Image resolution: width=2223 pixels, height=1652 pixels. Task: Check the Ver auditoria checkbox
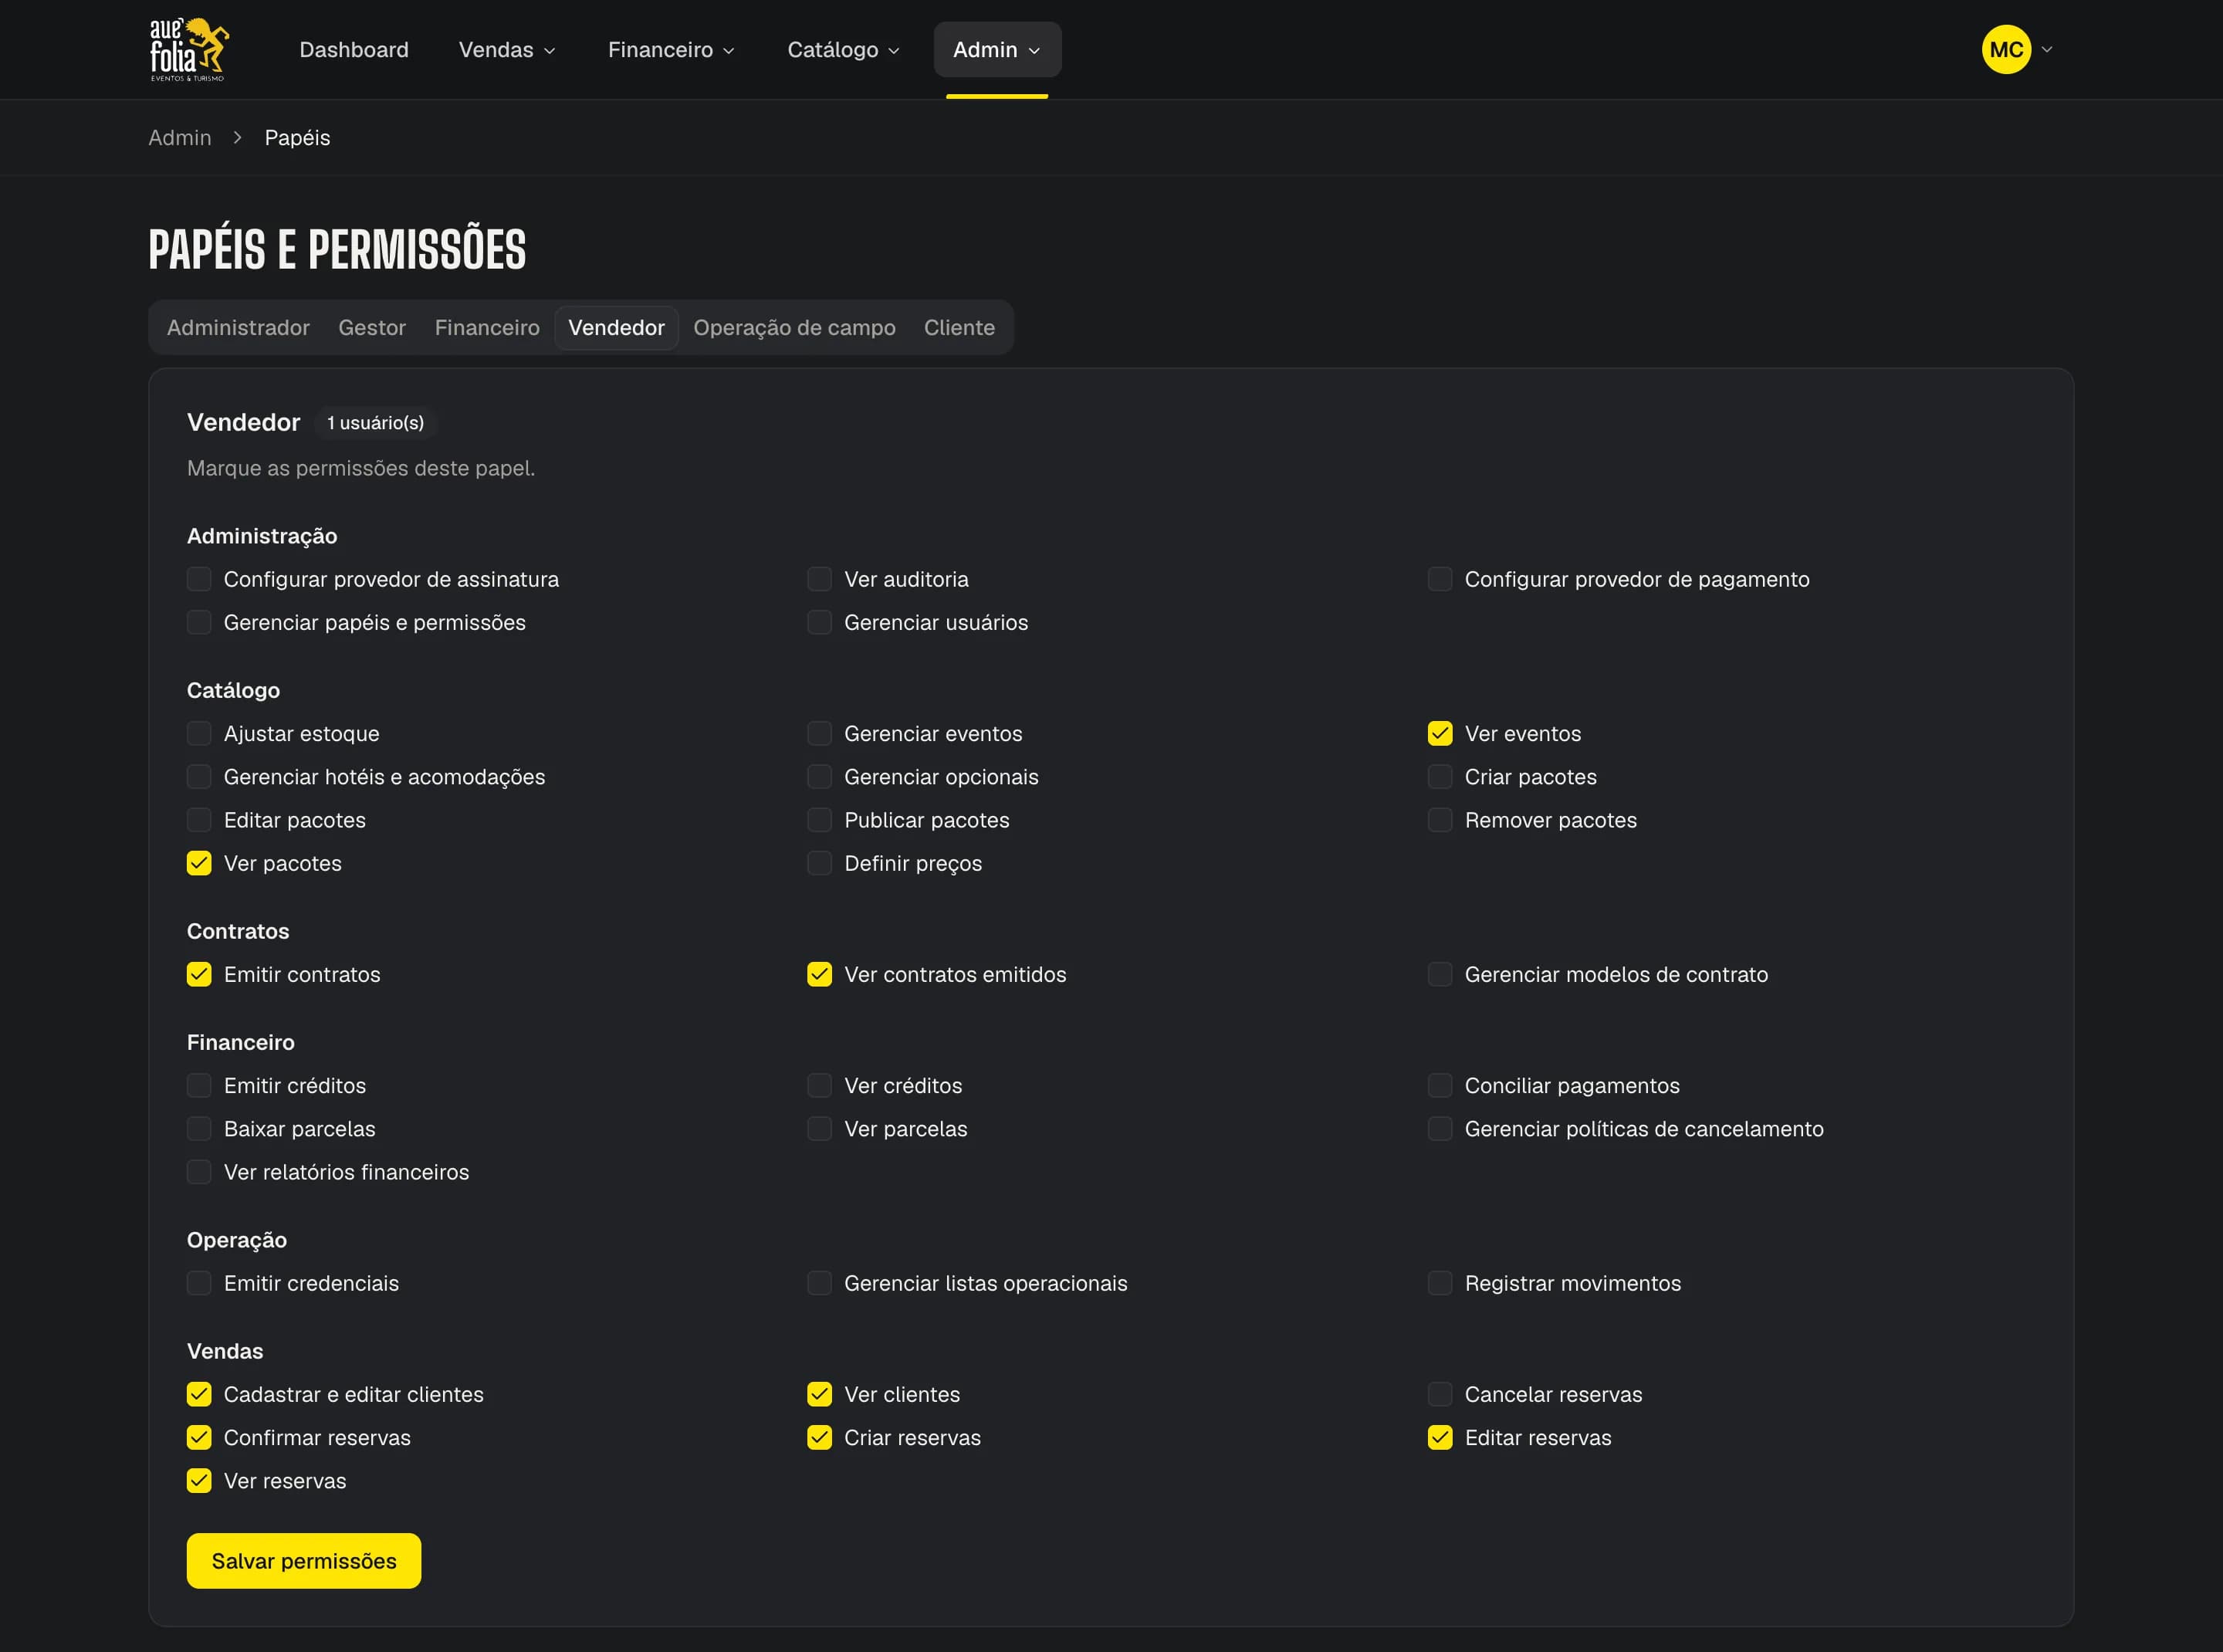tap(819, 579)
